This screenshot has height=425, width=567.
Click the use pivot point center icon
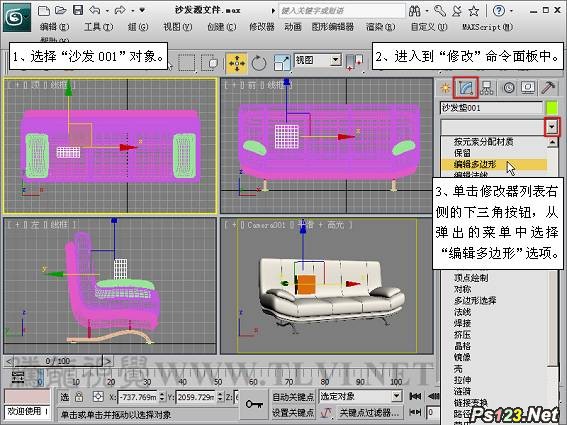354,63
